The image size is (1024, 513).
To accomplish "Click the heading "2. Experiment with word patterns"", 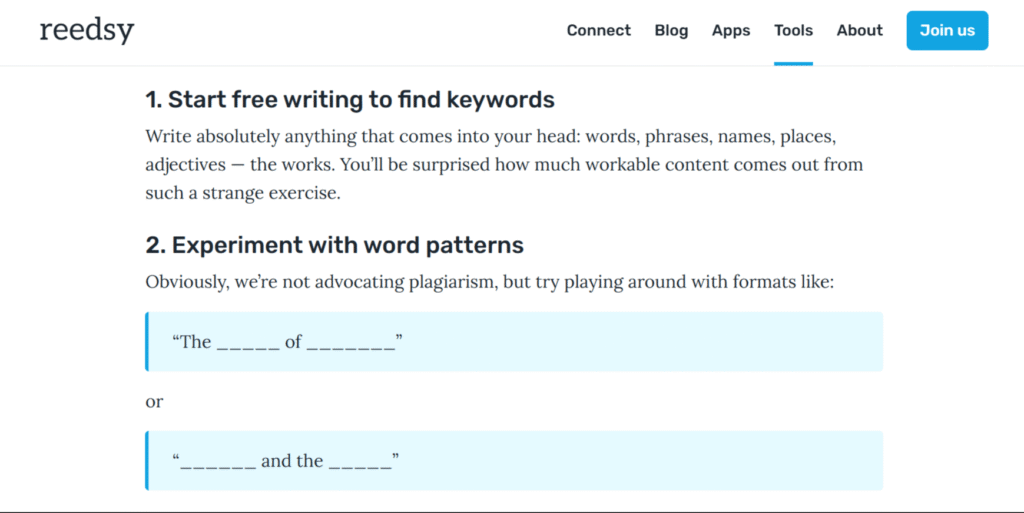I will pyautogui.click(x=334, y=245).
